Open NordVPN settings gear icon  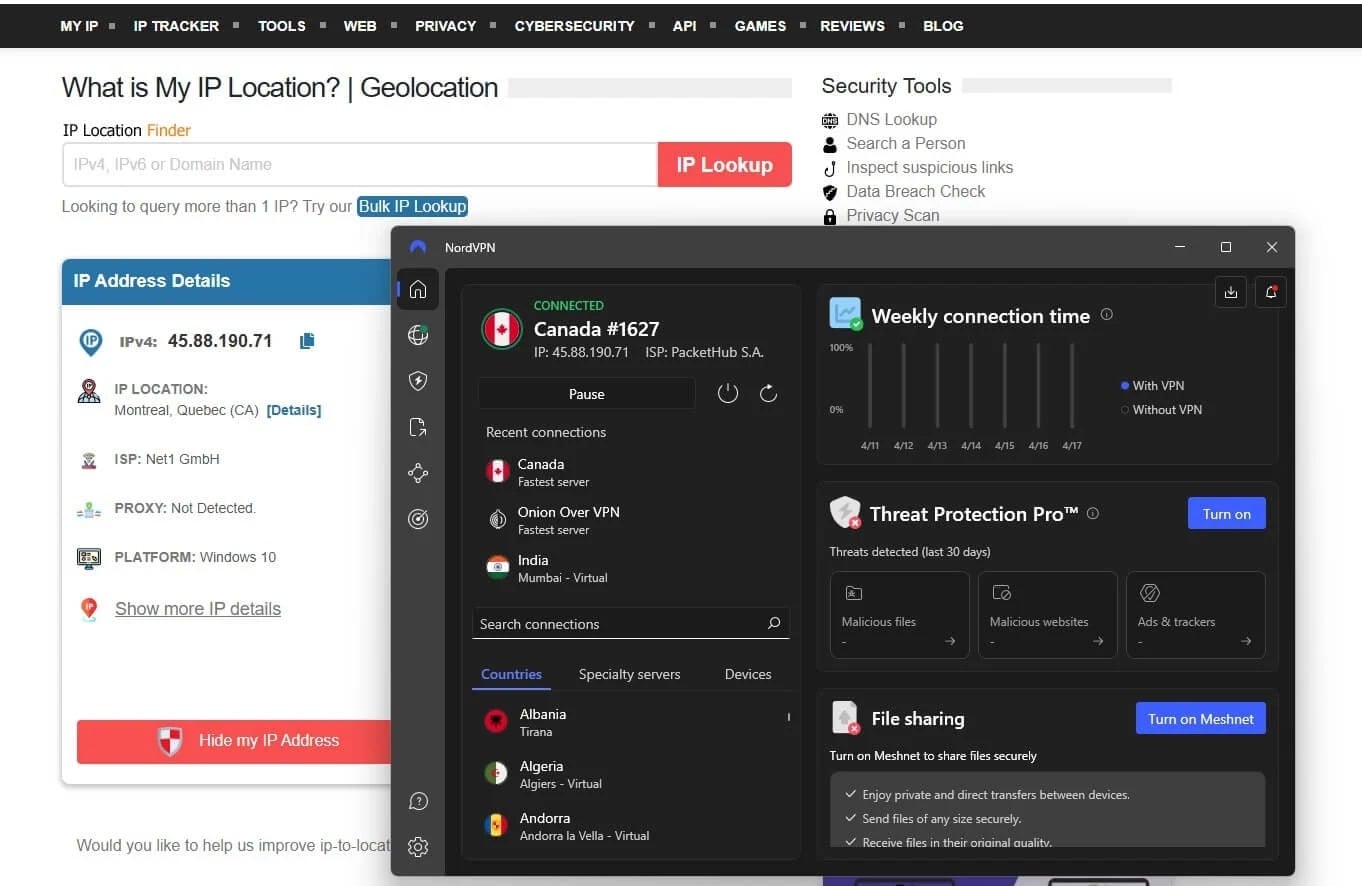[418, 847]
